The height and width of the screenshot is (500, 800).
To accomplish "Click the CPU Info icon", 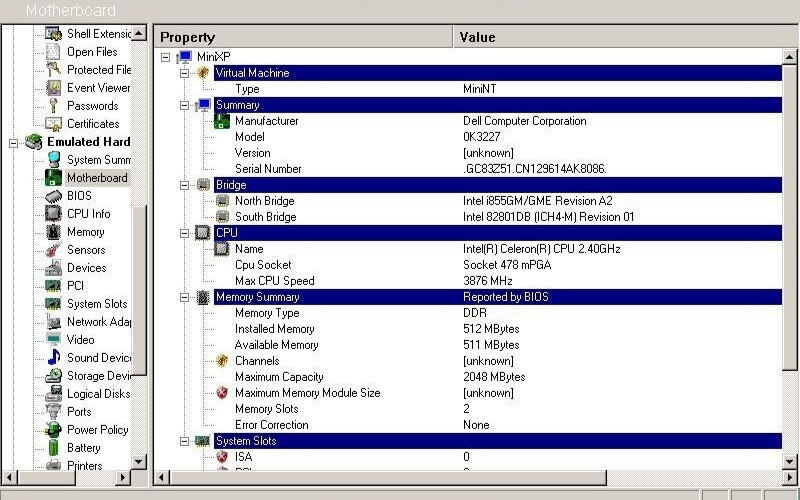I will coord(53,214).
